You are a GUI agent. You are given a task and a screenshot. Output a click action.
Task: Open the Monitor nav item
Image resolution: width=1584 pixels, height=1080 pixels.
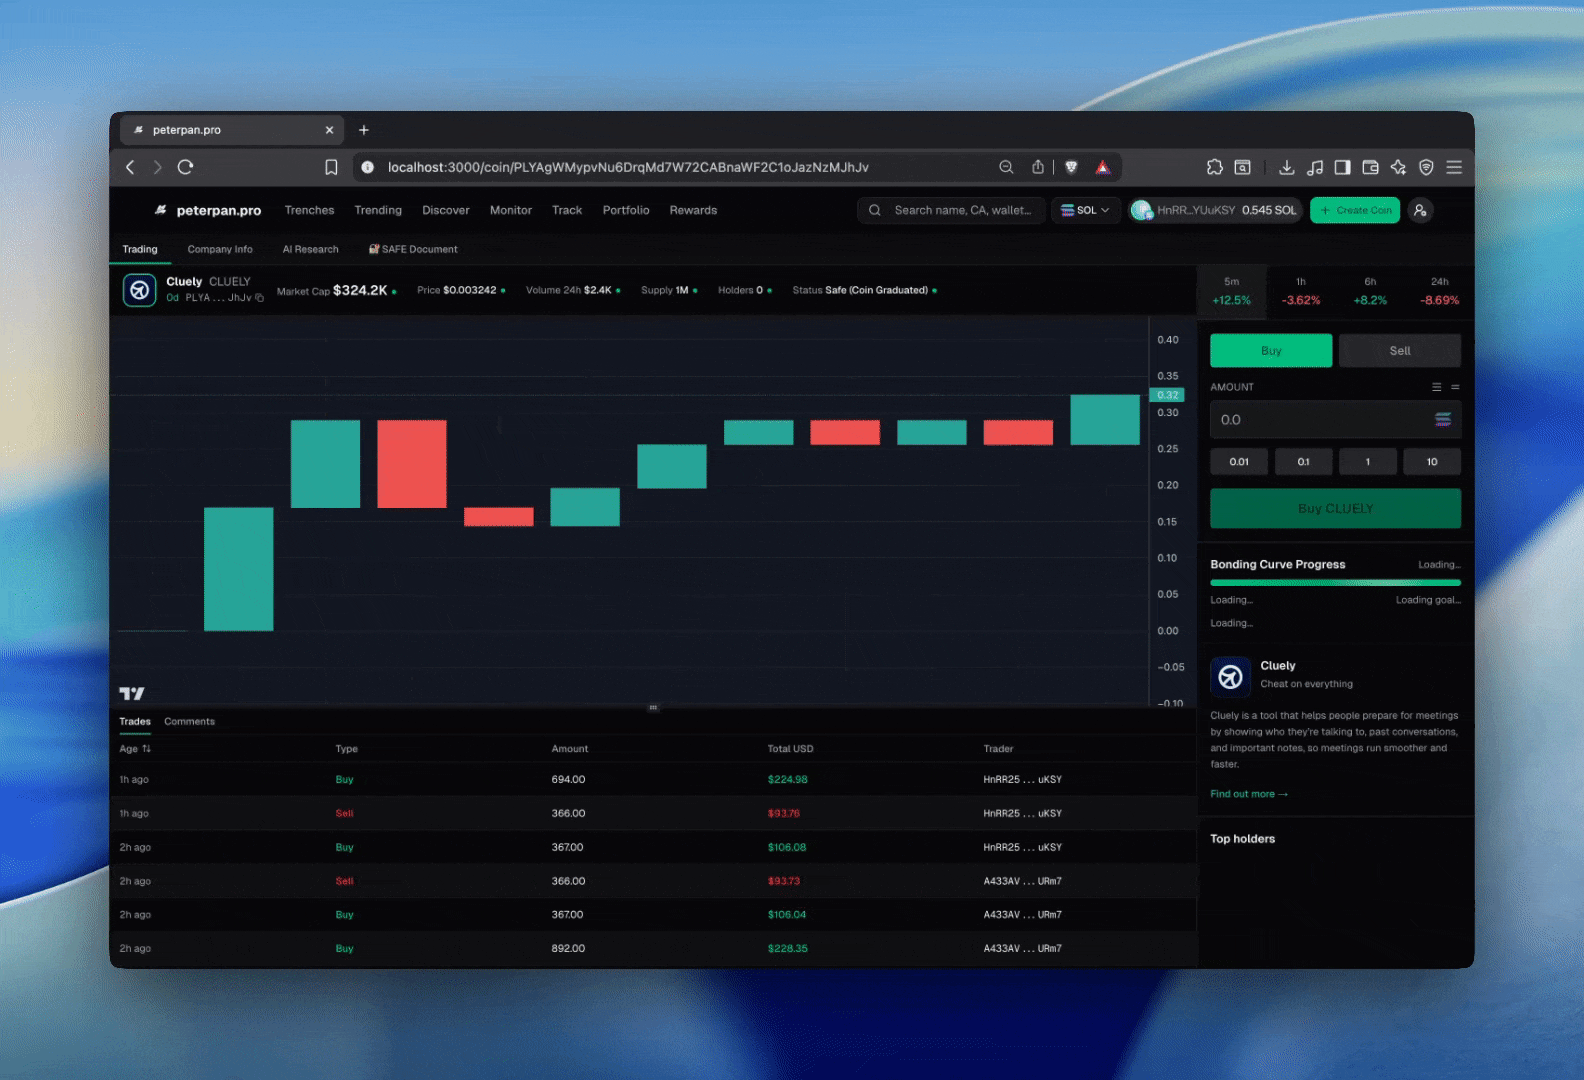pyautogui.click(x=511, y=210)
